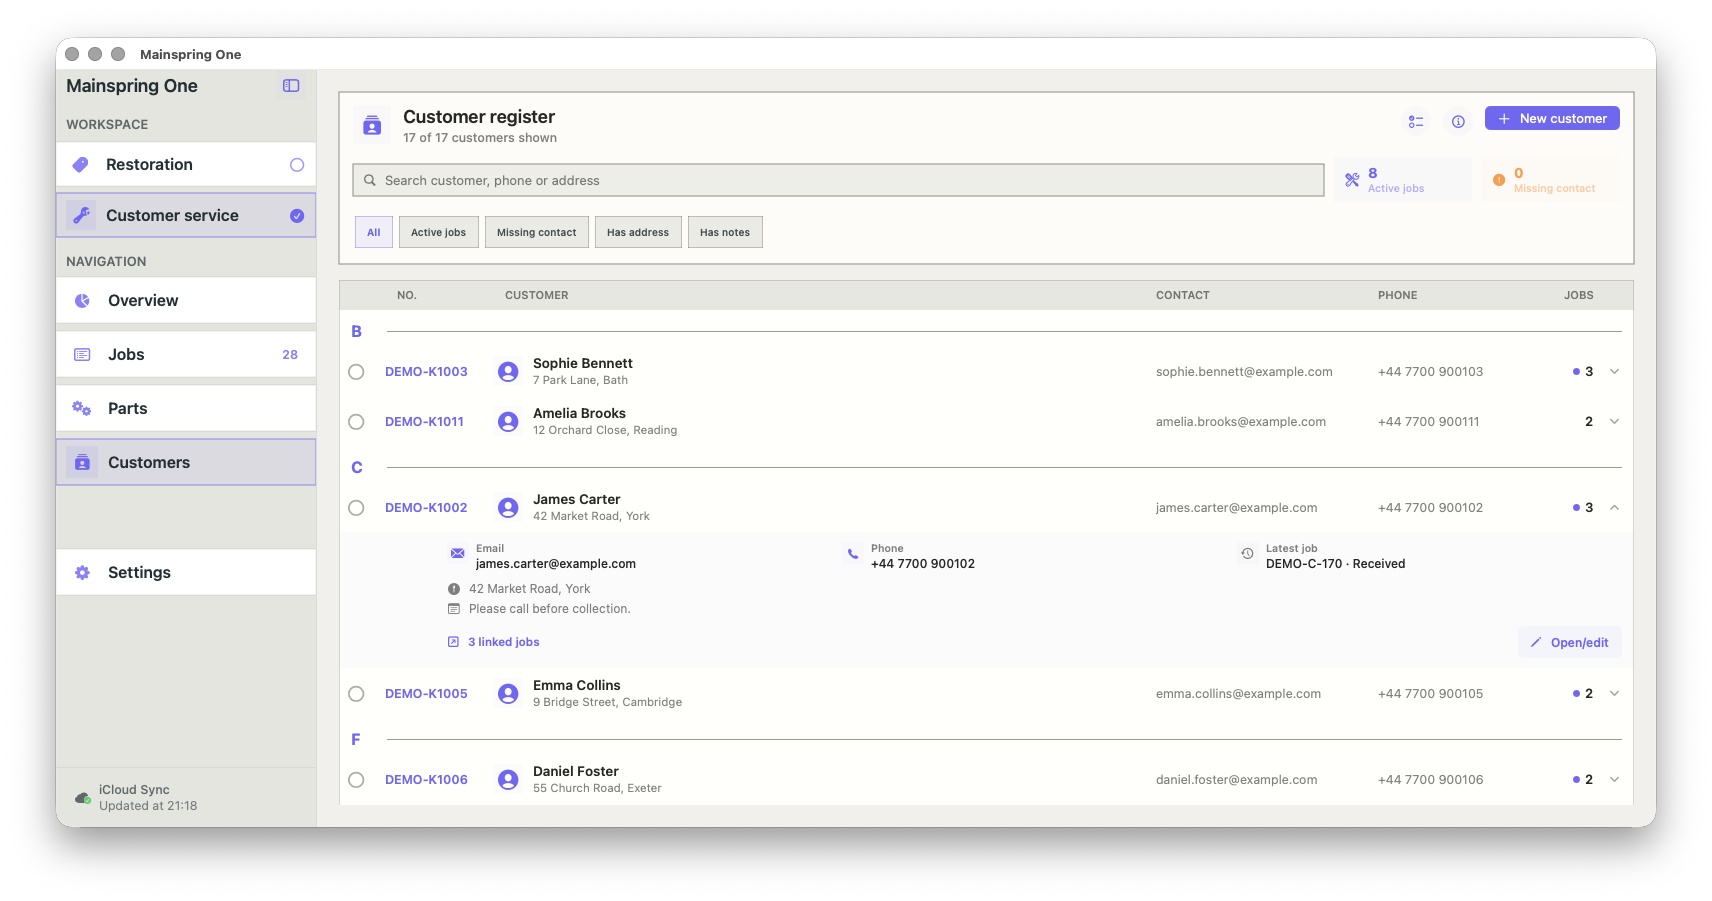This screenshot has height=901, width=1712.
Task: Click the Customer service wrench icon
Action: [x=81, y=215]
